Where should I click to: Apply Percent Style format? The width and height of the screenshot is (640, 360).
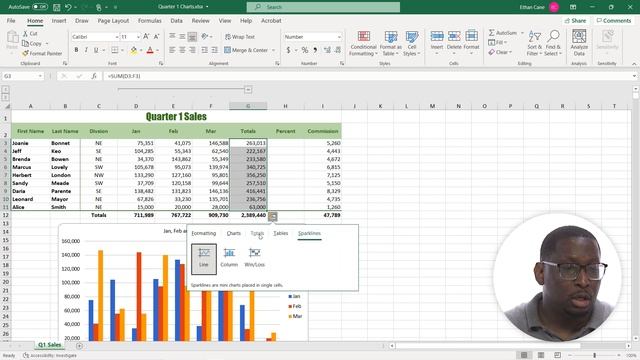click(x=304, y=50)
